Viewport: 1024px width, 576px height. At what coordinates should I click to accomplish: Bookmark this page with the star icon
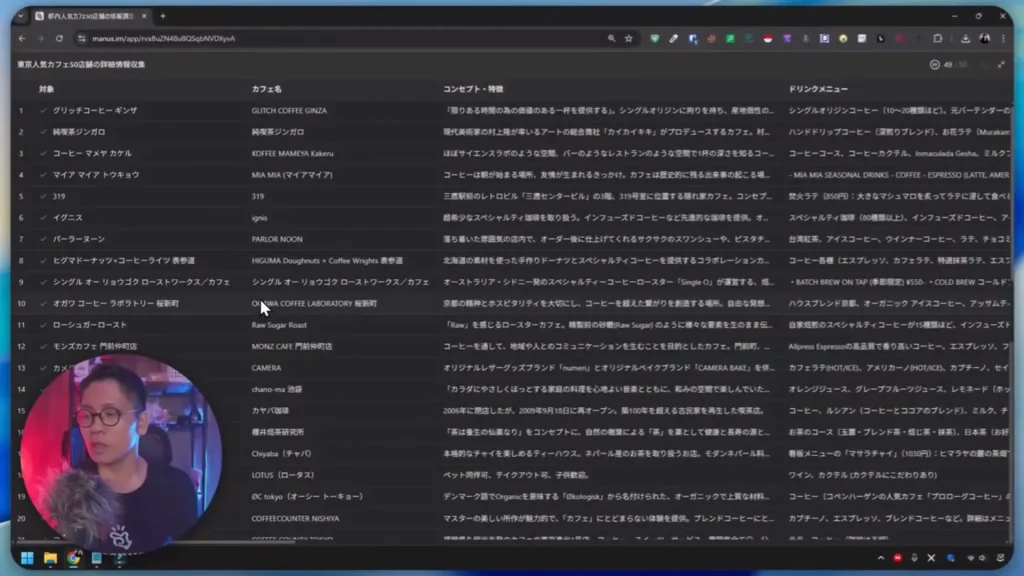pos(629,39)
